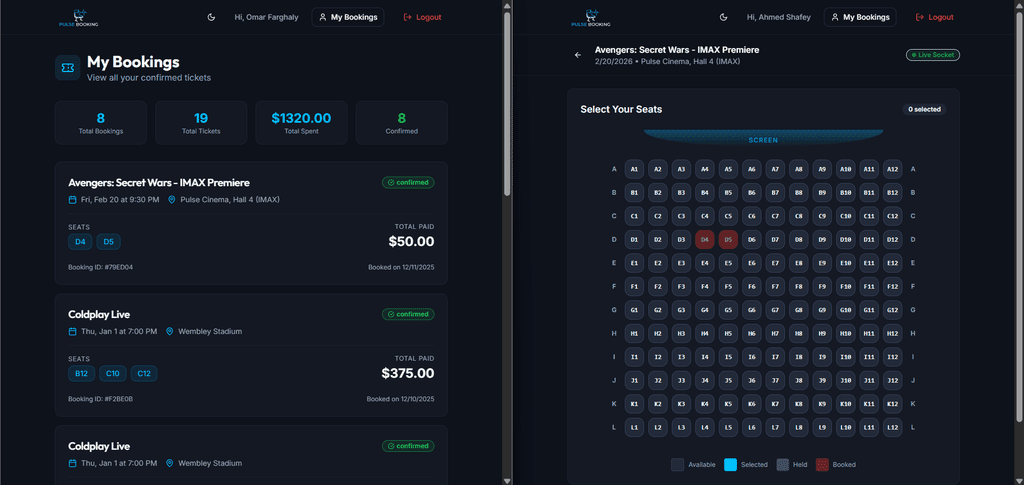
Task: Select seat C9 in the seat map
Action: click(x=822, y=216)
